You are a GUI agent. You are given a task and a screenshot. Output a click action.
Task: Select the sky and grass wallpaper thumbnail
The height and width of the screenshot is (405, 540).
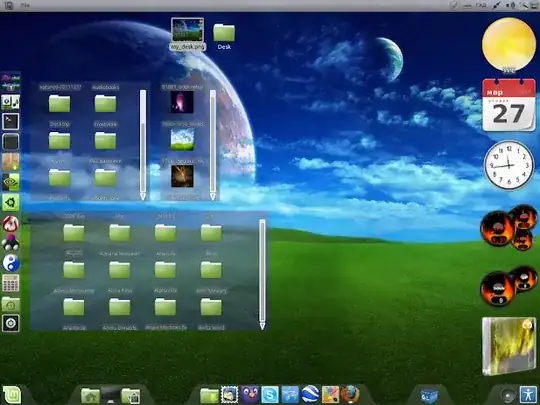(182, 139)
